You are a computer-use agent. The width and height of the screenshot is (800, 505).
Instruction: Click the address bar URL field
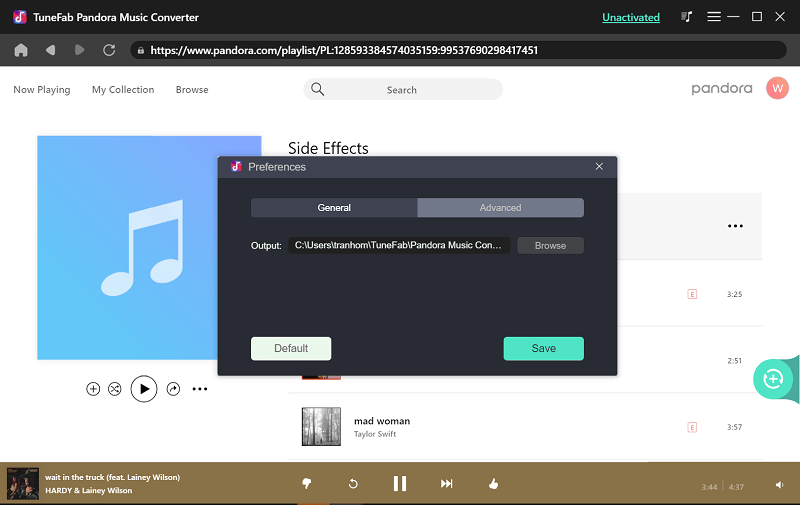pos(458,50)
